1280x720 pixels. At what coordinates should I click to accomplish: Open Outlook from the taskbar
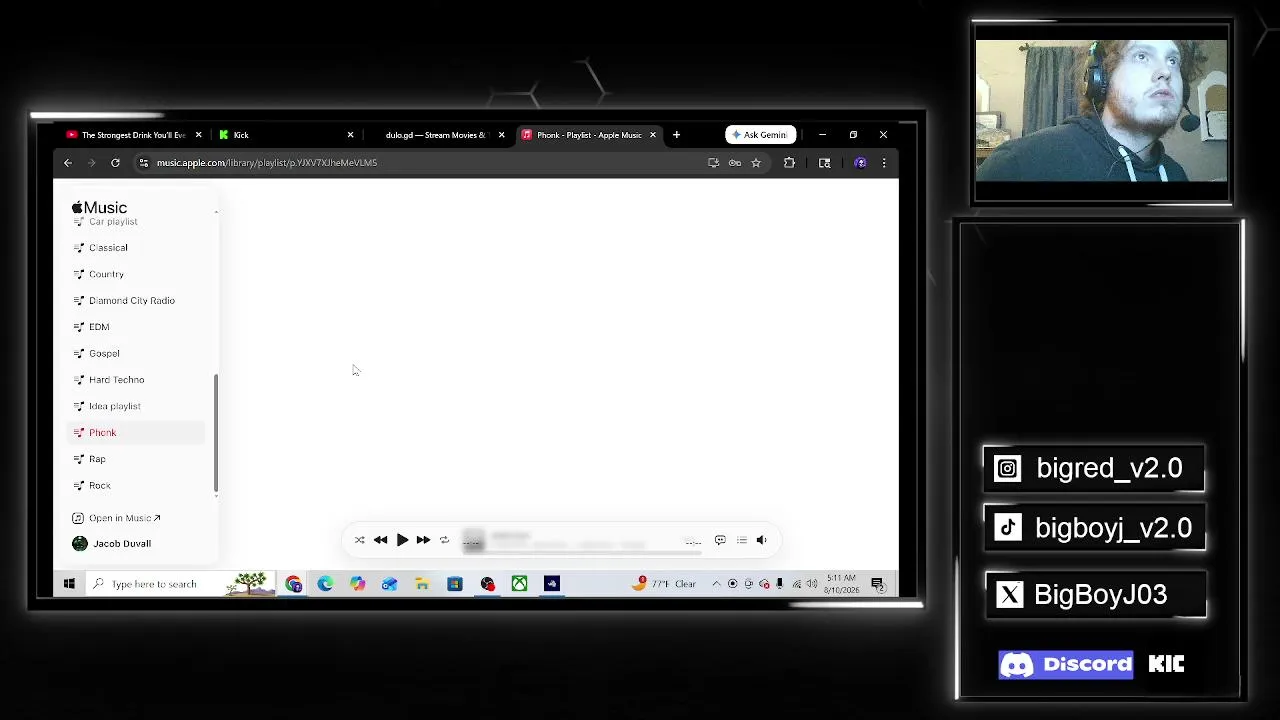[389, 584]
